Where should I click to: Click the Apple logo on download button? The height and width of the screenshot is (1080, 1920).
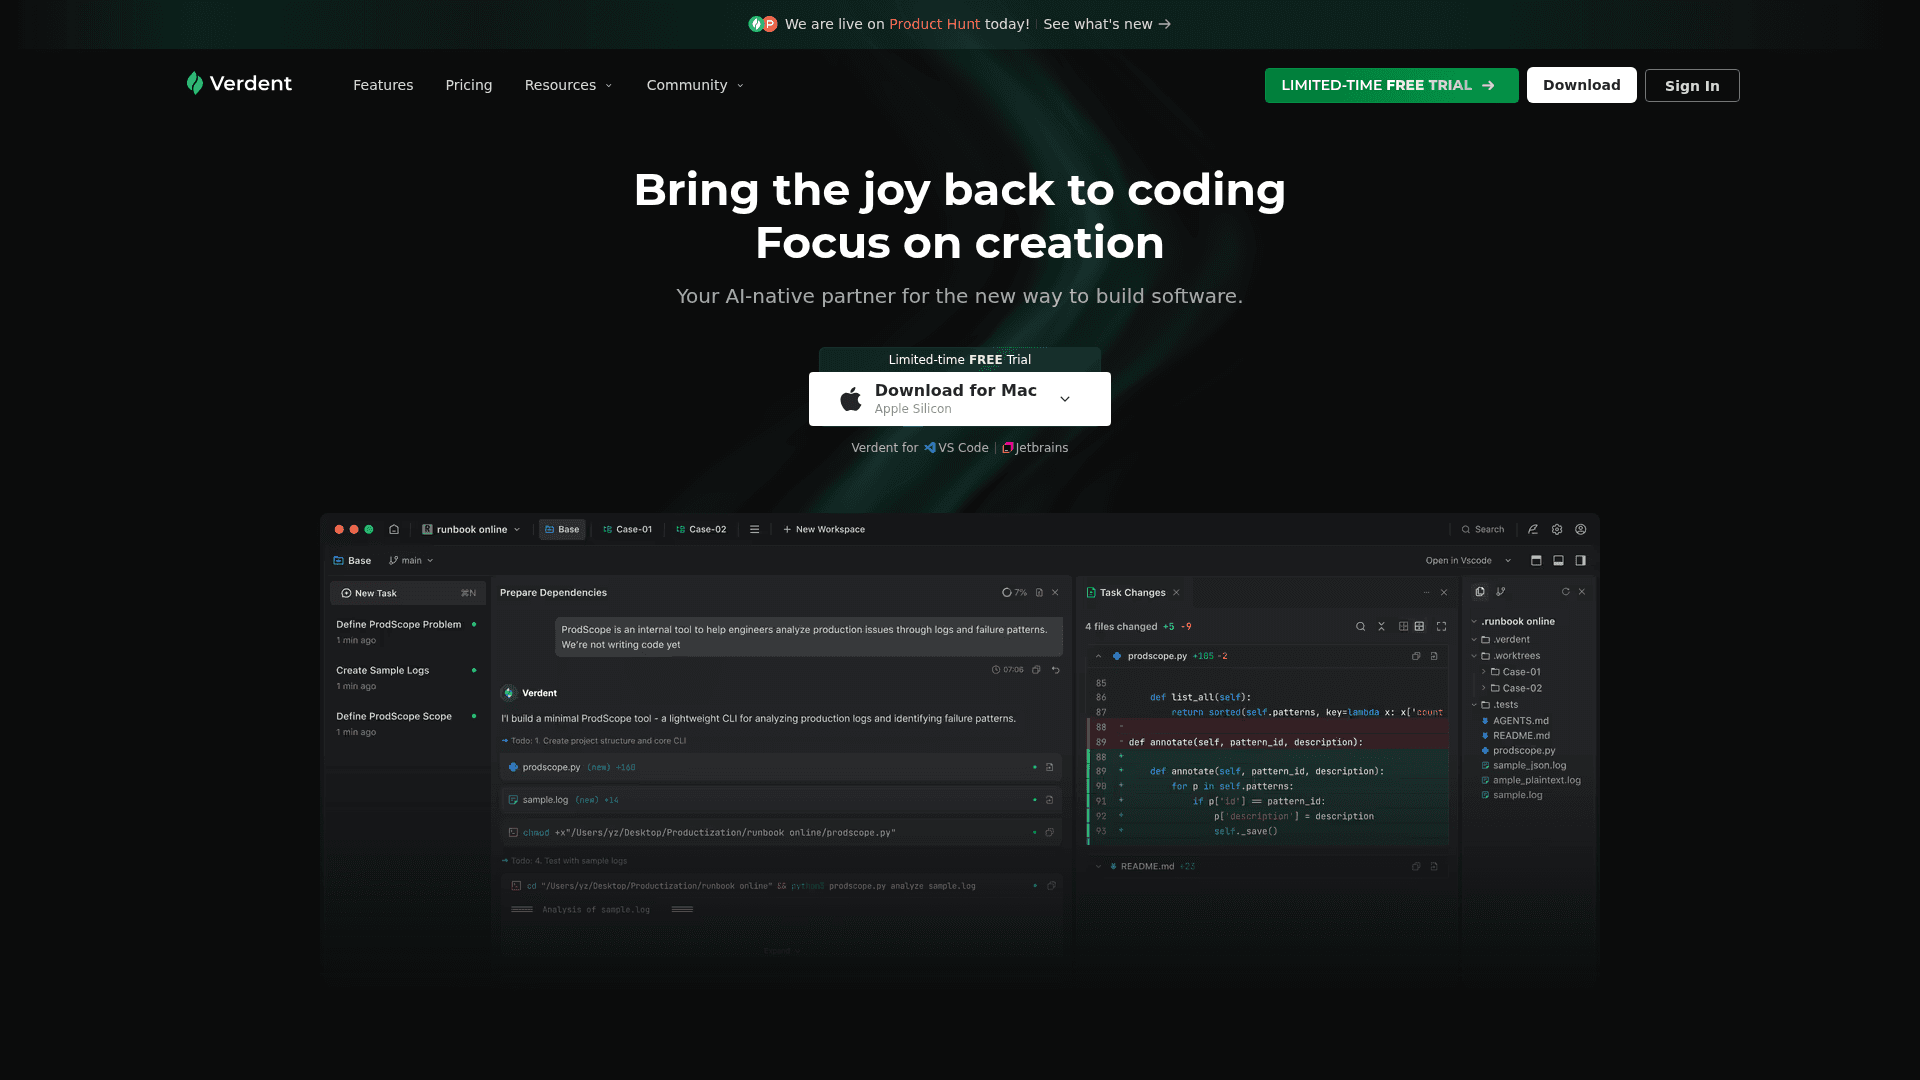[851, 399]
